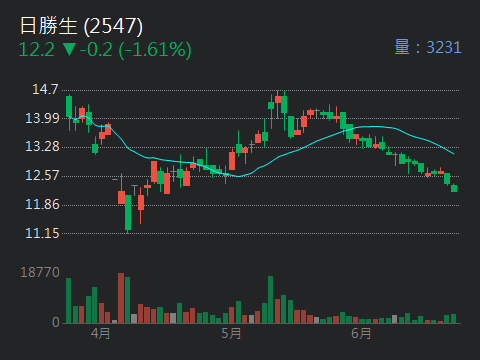Click the 12.57 price axis label
Viewport: 480px width, 360px height.
click(x=42, y=175)
